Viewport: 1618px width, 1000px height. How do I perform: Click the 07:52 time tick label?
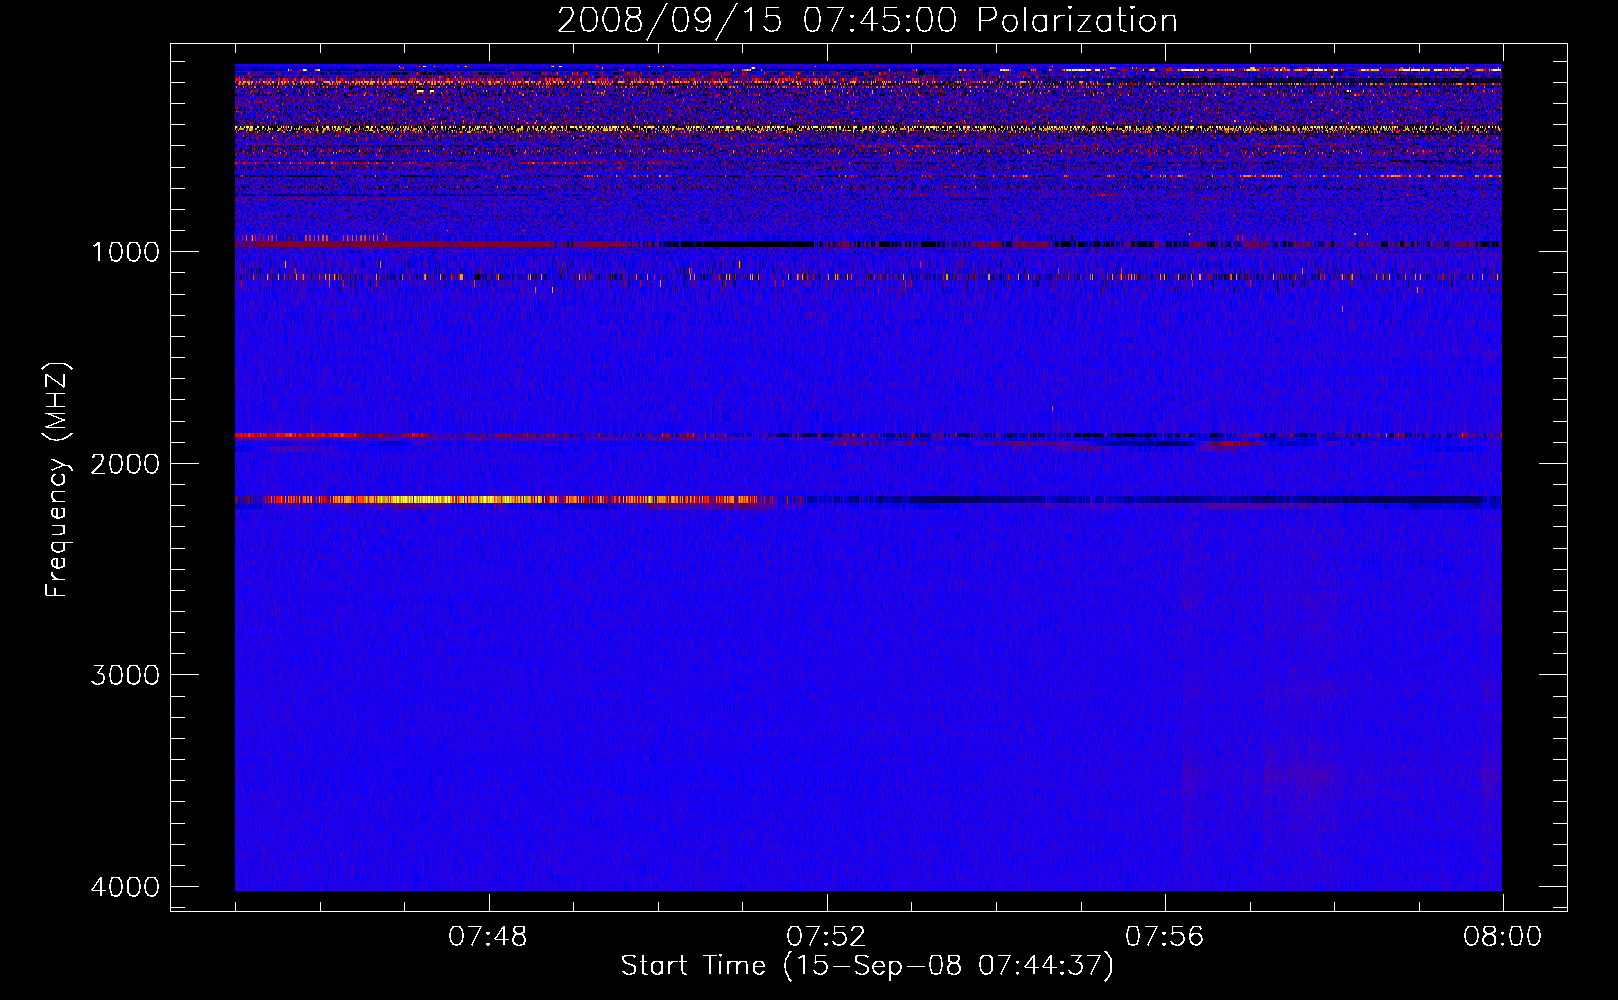click(x=826, y=937)
